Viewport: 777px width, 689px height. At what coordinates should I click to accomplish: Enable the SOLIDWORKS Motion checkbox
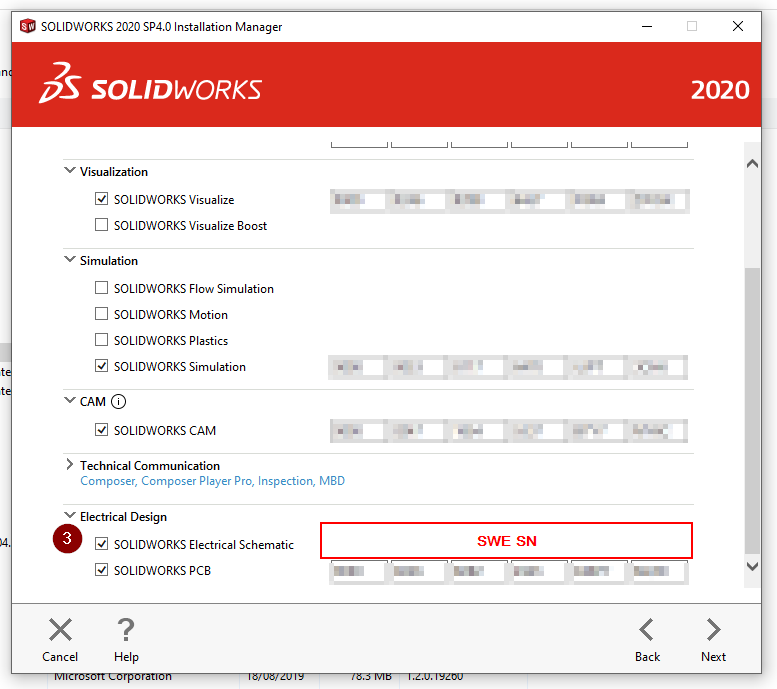point(101,315)
